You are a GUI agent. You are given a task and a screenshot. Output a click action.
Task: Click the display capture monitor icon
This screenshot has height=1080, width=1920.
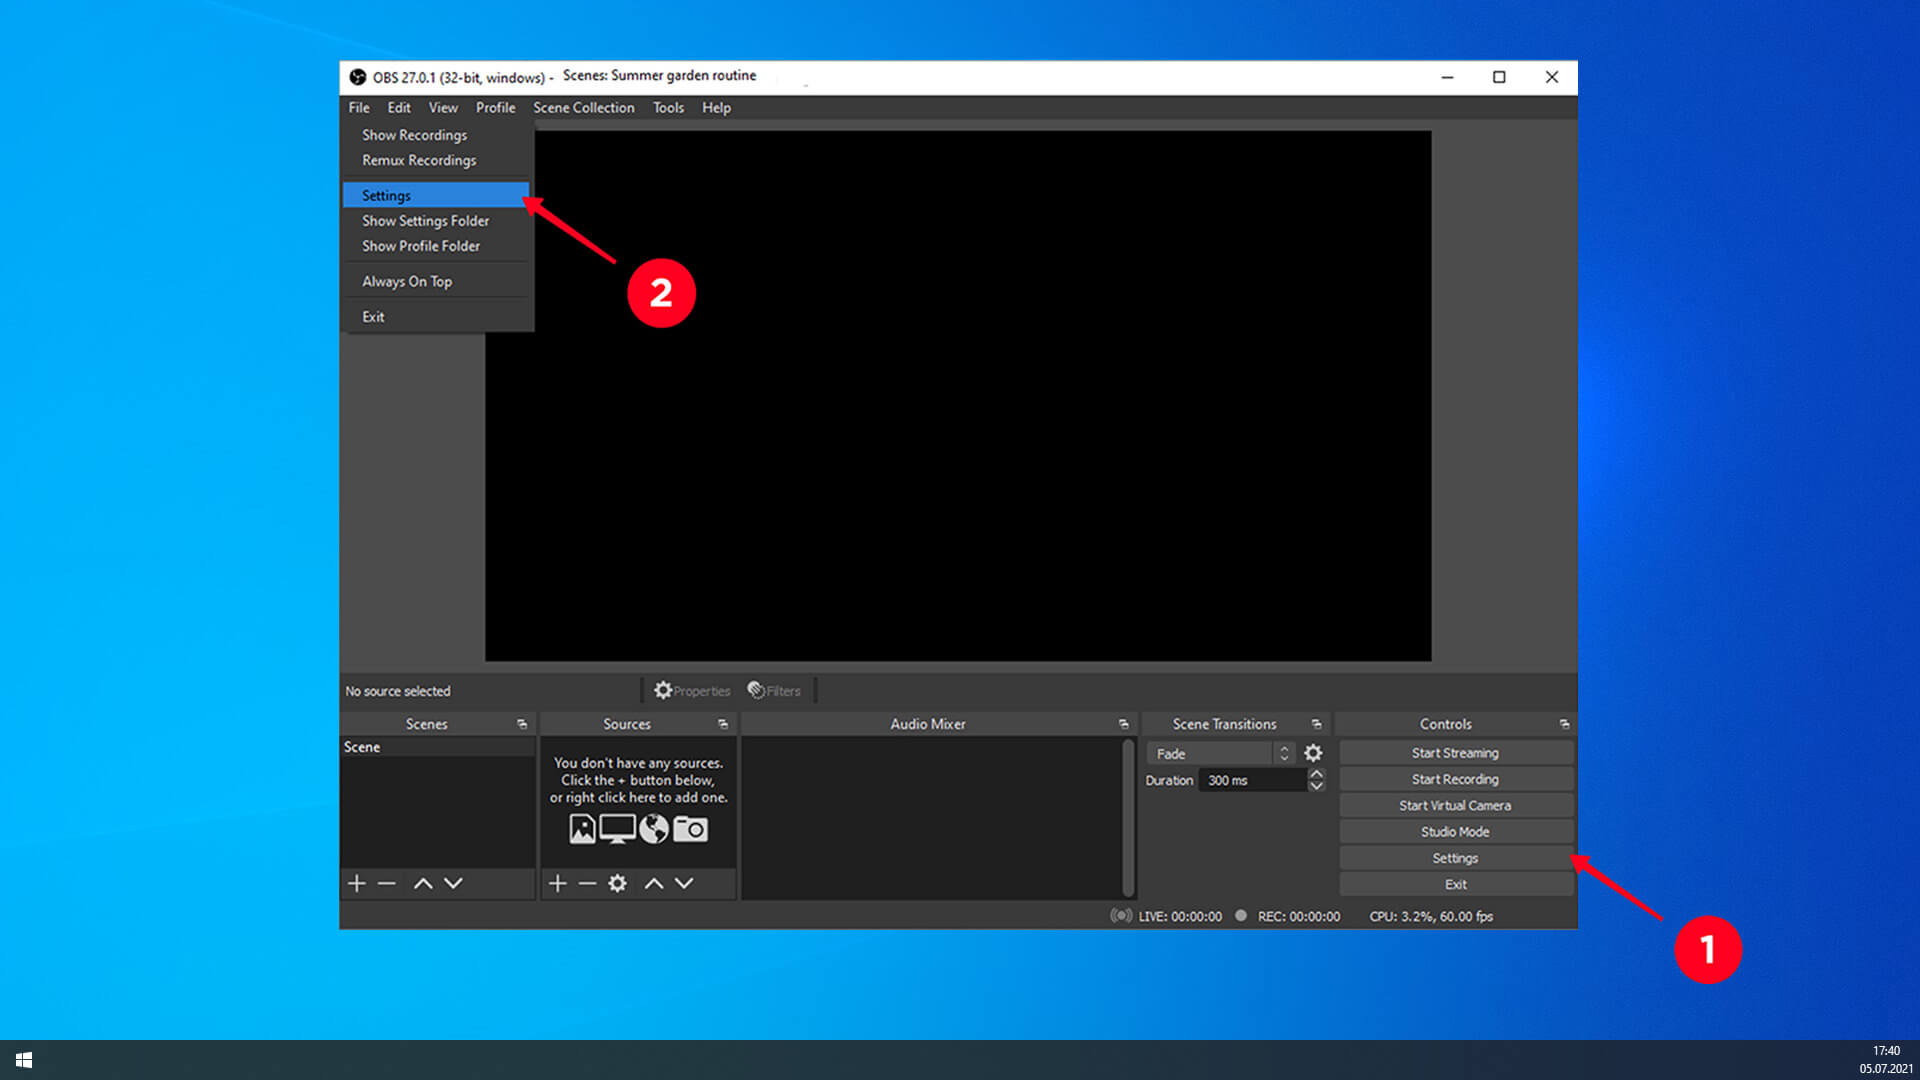(x=617, y=829)
